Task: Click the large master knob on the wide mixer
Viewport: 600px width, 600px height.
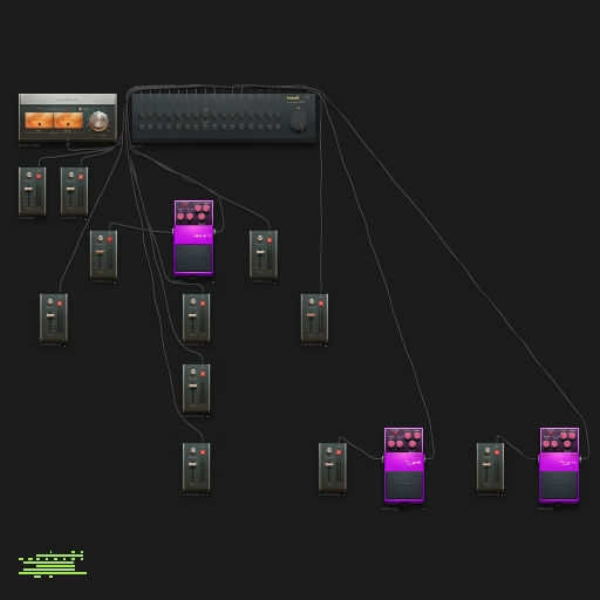Action: tap(298, 122)
